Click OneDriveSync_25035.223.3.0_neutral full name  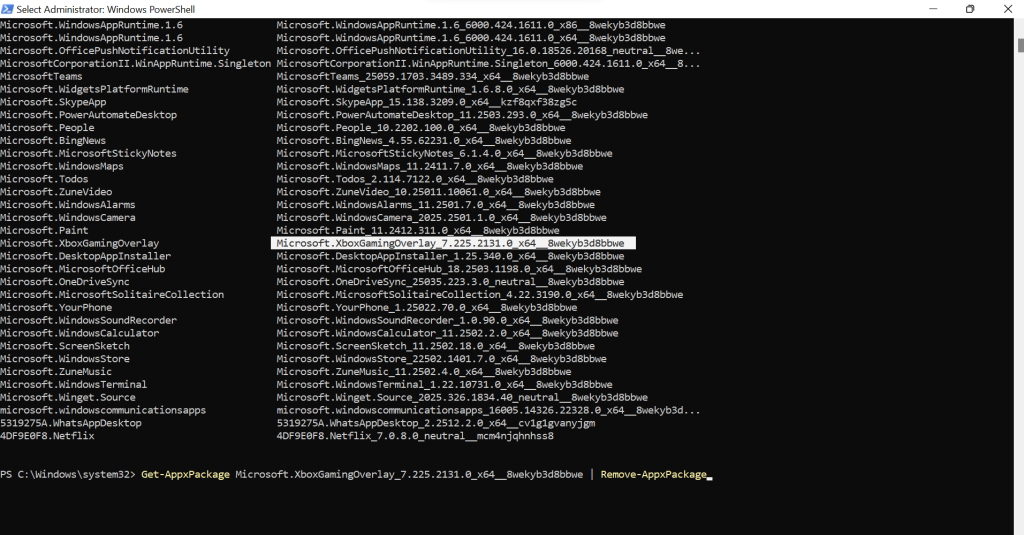[x=450, y=282]
